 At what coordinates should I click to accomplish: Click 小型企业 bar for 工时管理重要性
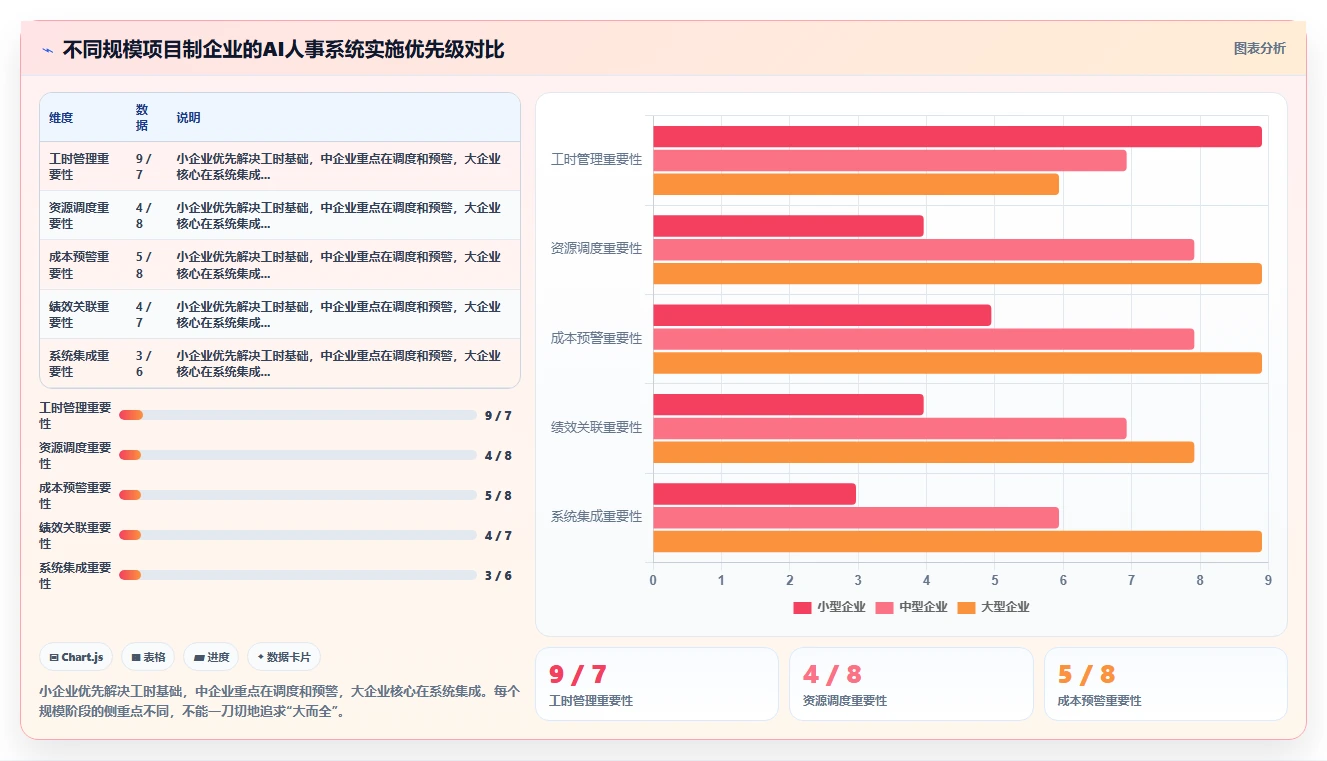pos(957,137)
